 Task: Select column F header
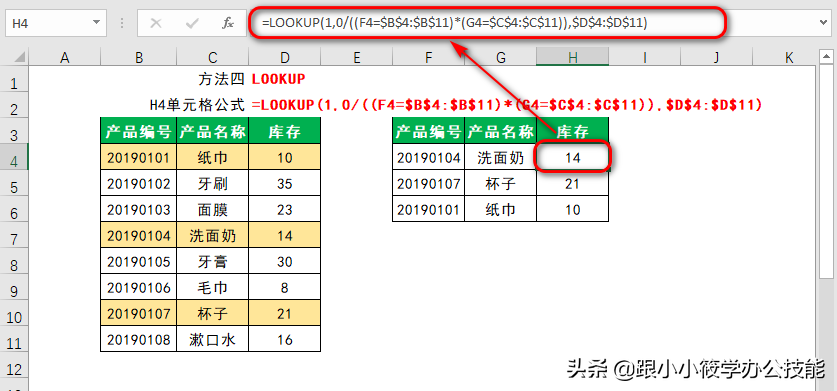[x=429, y=57]
